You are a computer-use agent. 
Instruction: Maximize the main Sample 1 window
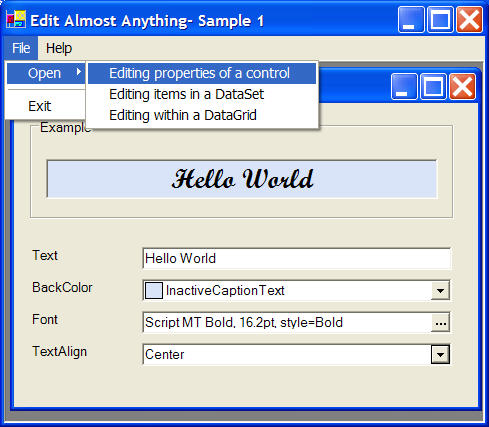(440, 19)
